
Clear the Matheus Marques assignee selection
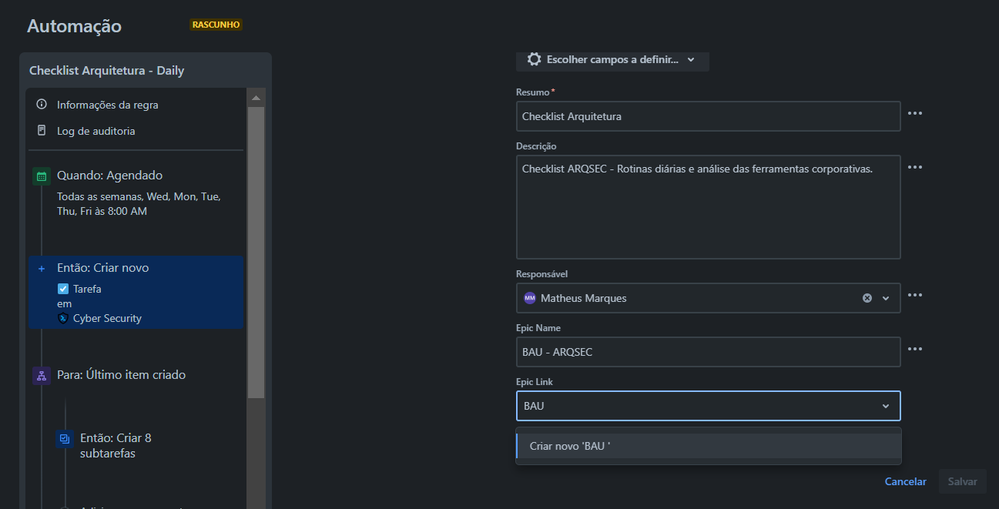867,298
